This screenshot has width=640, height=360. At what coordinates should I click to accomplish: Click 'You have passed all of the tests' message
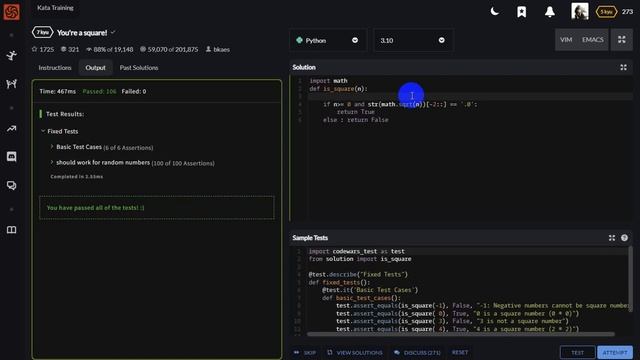96,208
